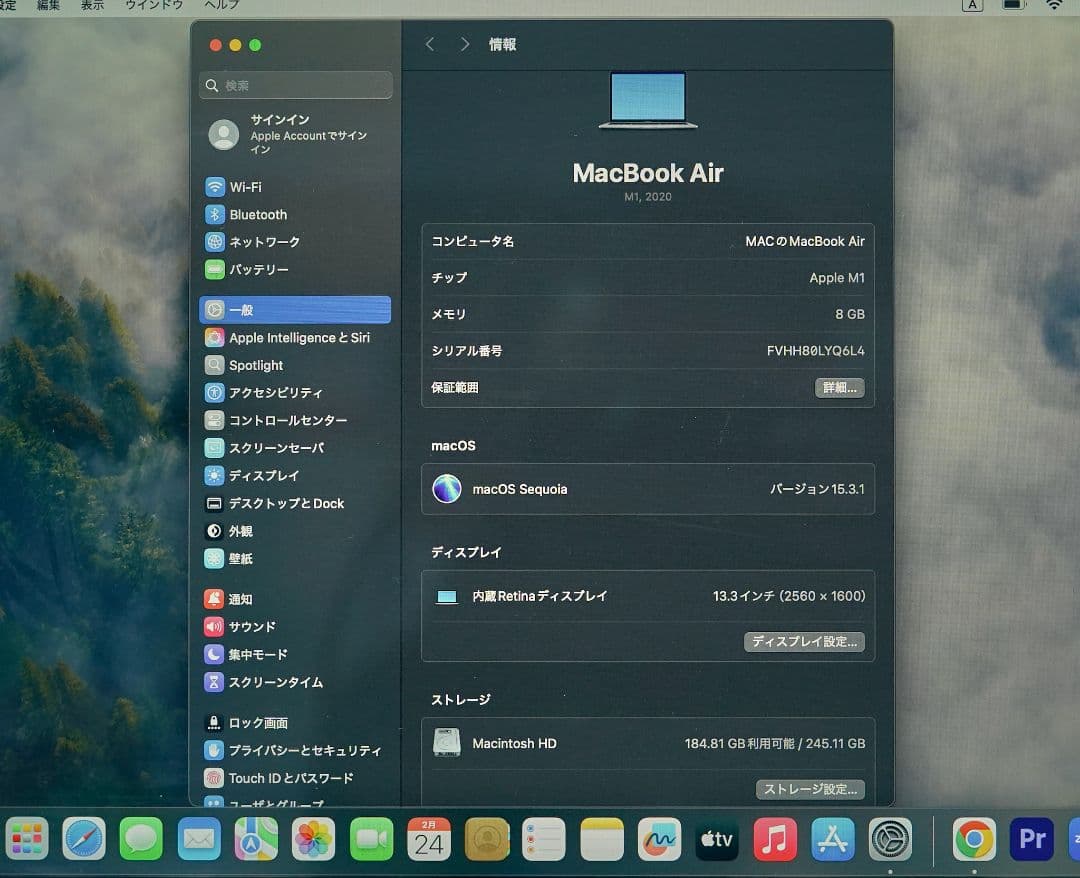Open 壁紙 (Wallpaper) settings
Viewport: 1080px width, 878px height.
240,558
